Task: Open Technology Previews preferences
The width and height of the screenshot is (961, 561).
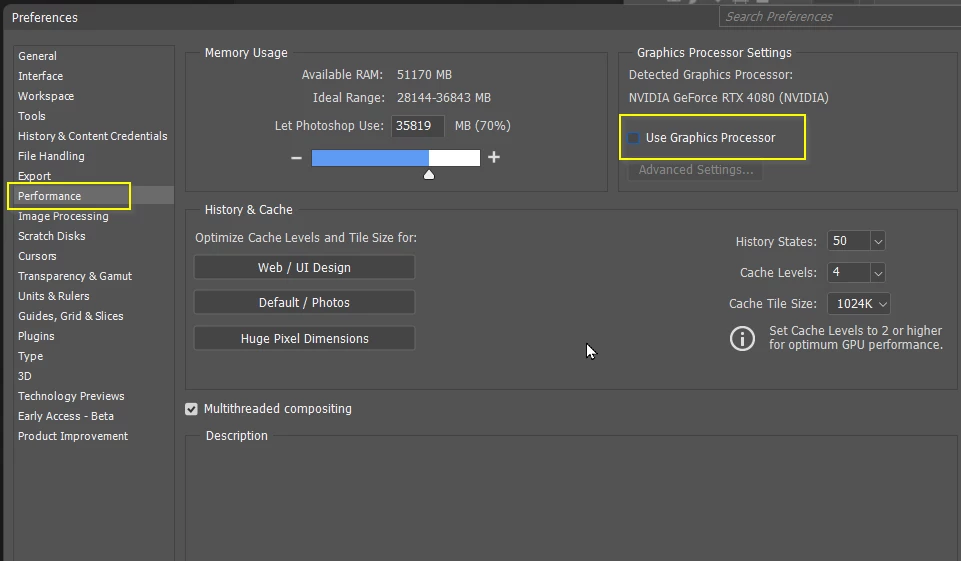Action: coord(71,397)
